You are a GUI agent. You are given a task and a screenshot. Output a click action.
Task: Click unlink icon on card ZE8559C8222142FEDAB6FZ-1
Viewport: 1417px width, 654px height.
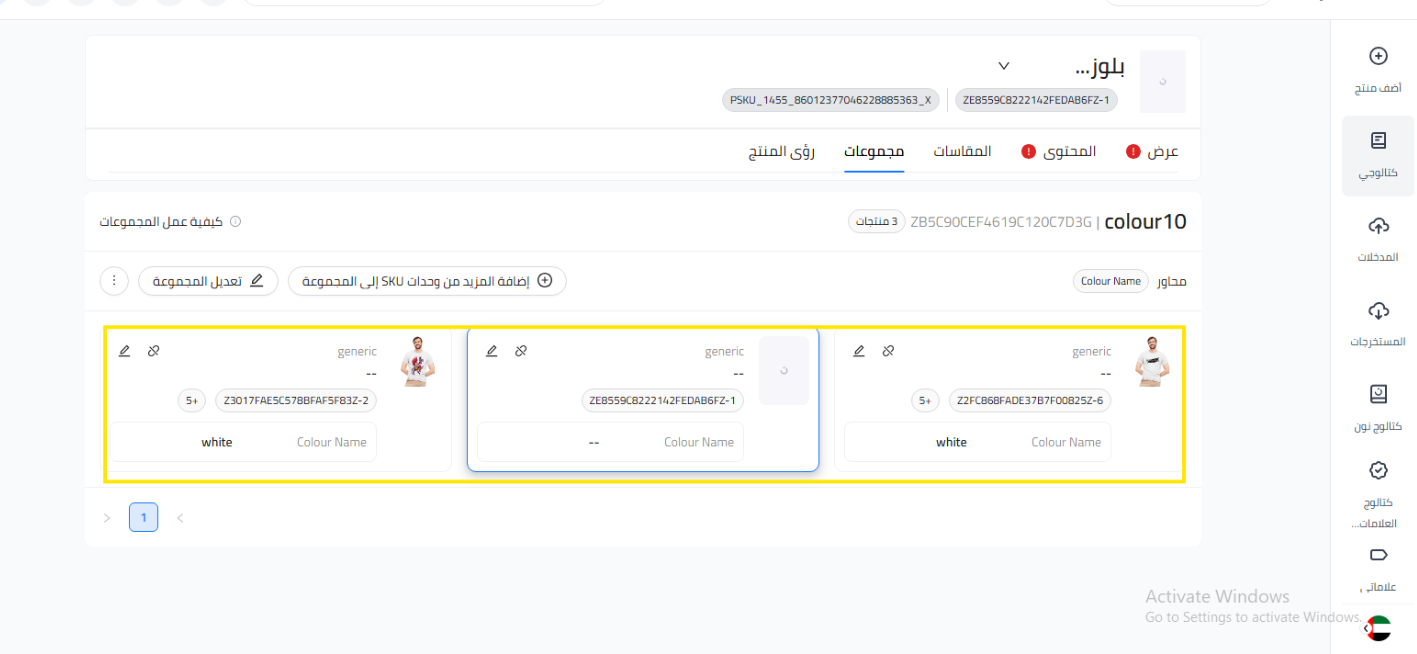(x=521, y=351)
